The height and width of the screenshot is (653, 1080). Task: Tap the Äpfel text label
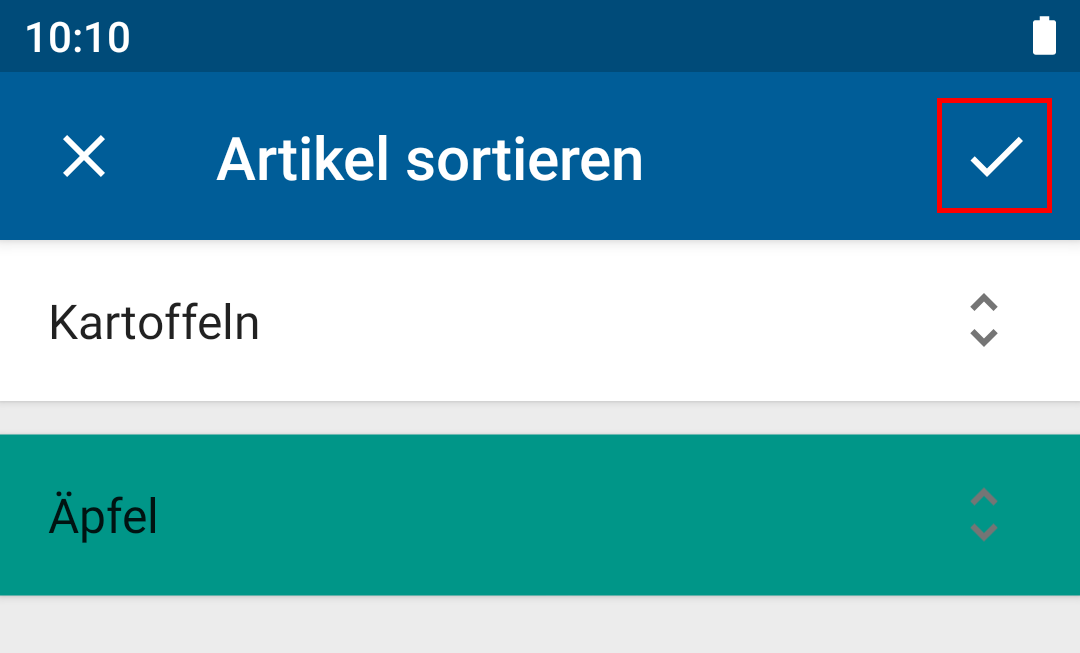(x=103, y=515)
